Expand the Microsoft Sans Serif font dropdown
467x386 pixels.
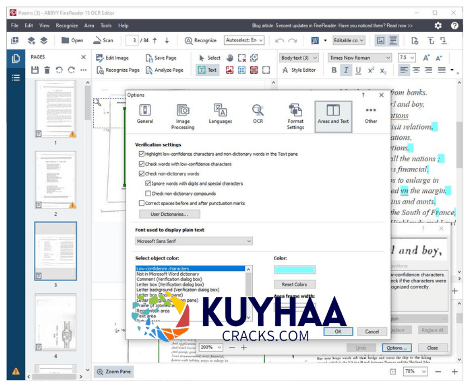pyautogui.click(x=194, y=241)
